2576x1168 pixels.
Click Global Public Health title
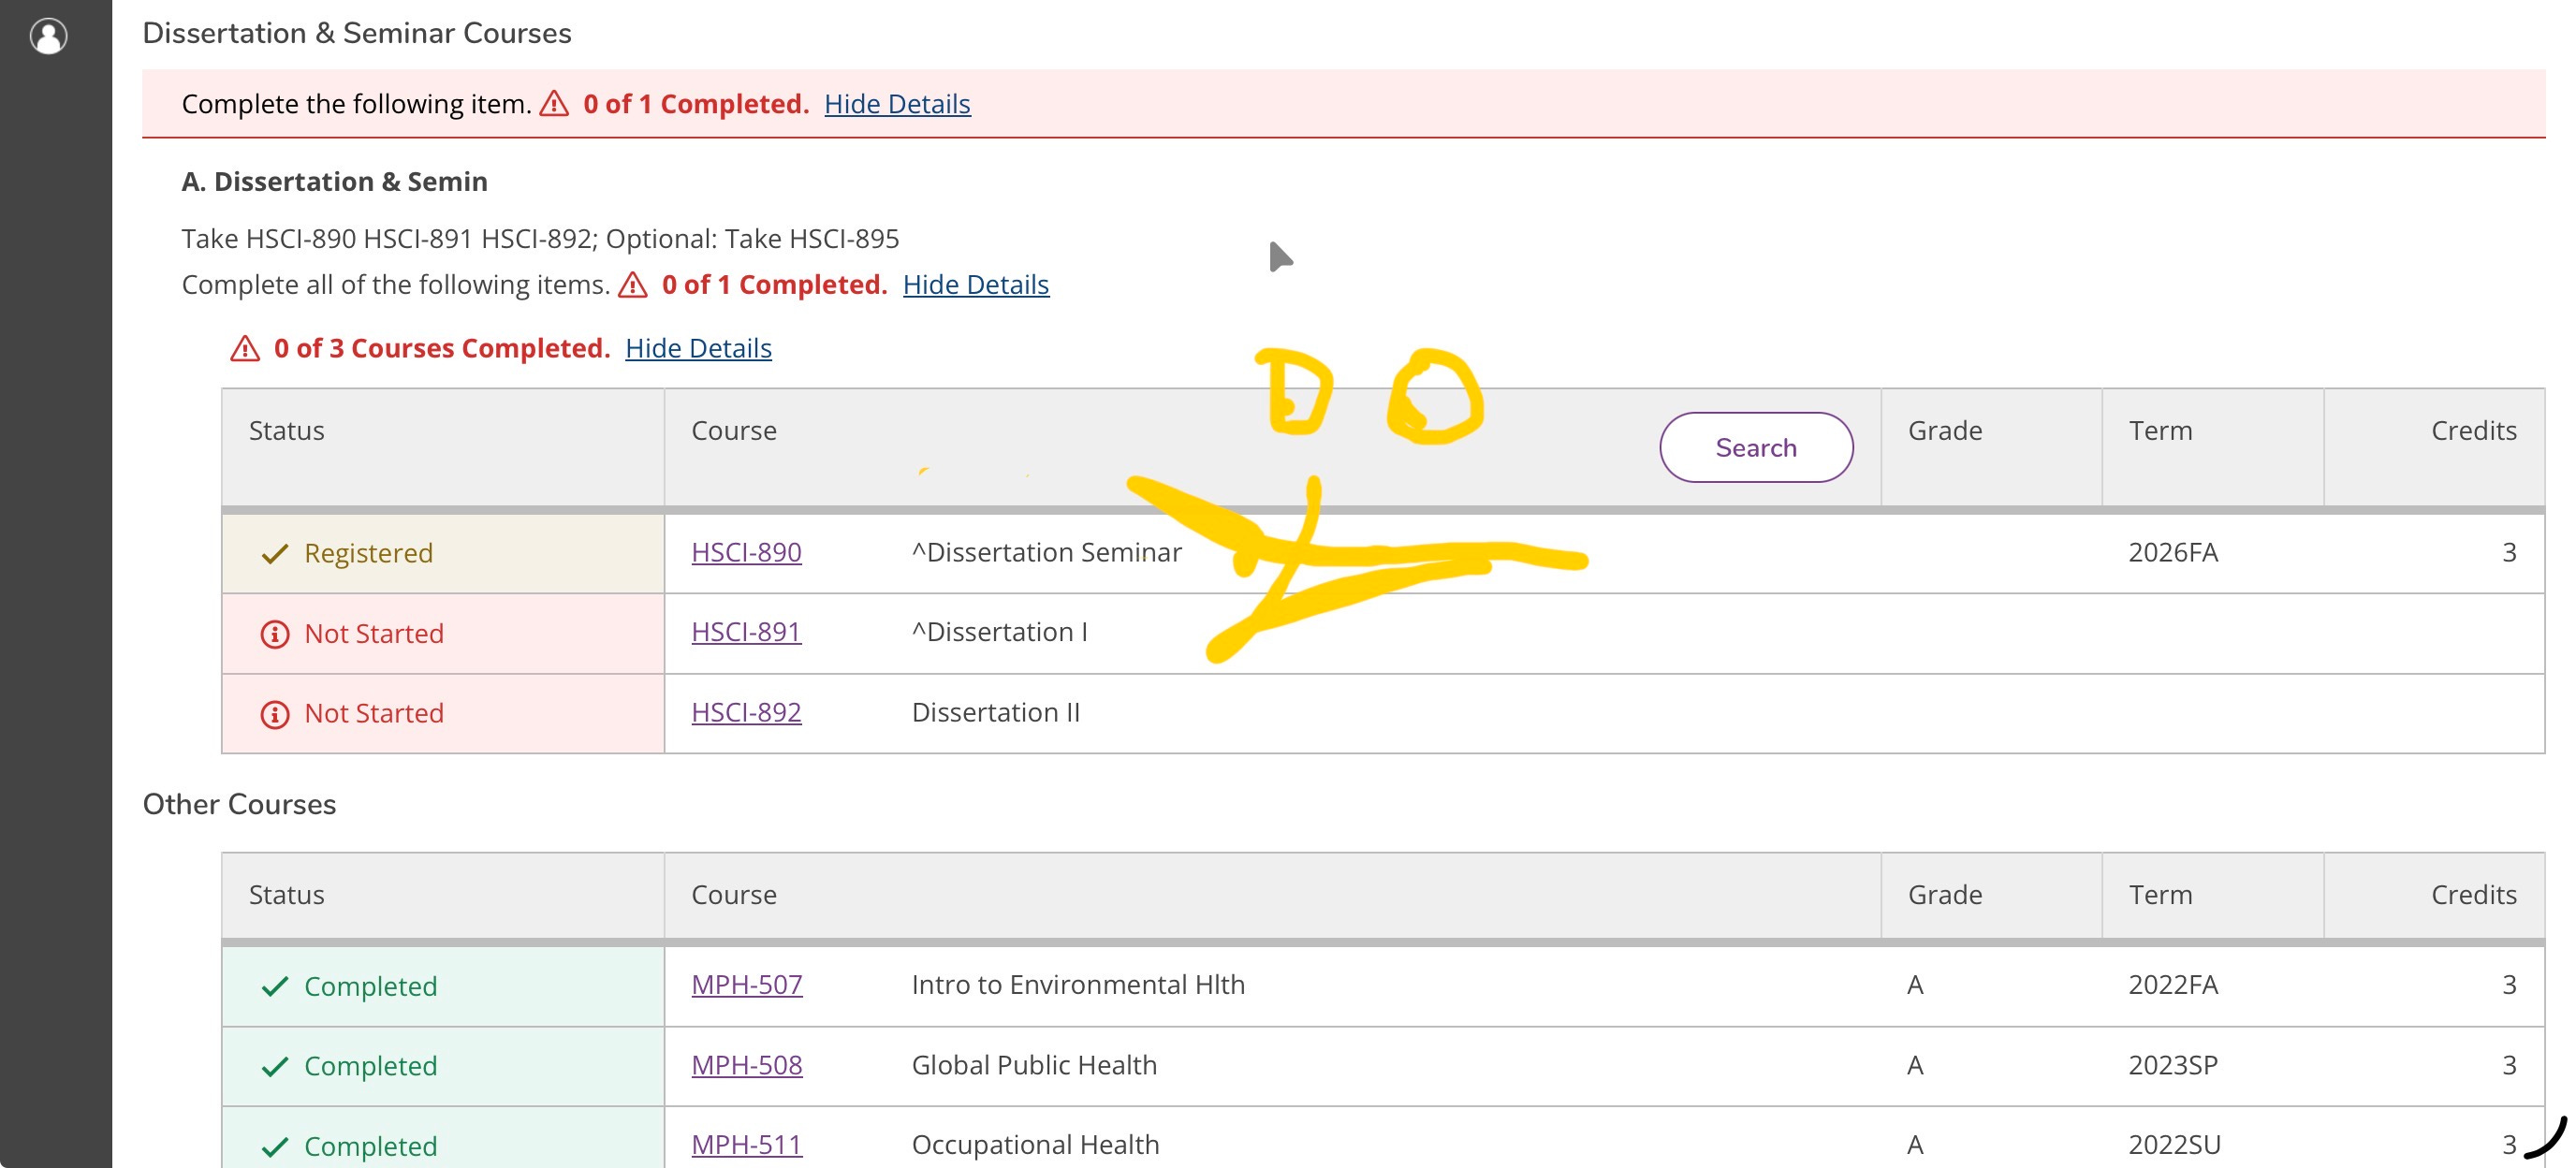pos(1034,1065)
